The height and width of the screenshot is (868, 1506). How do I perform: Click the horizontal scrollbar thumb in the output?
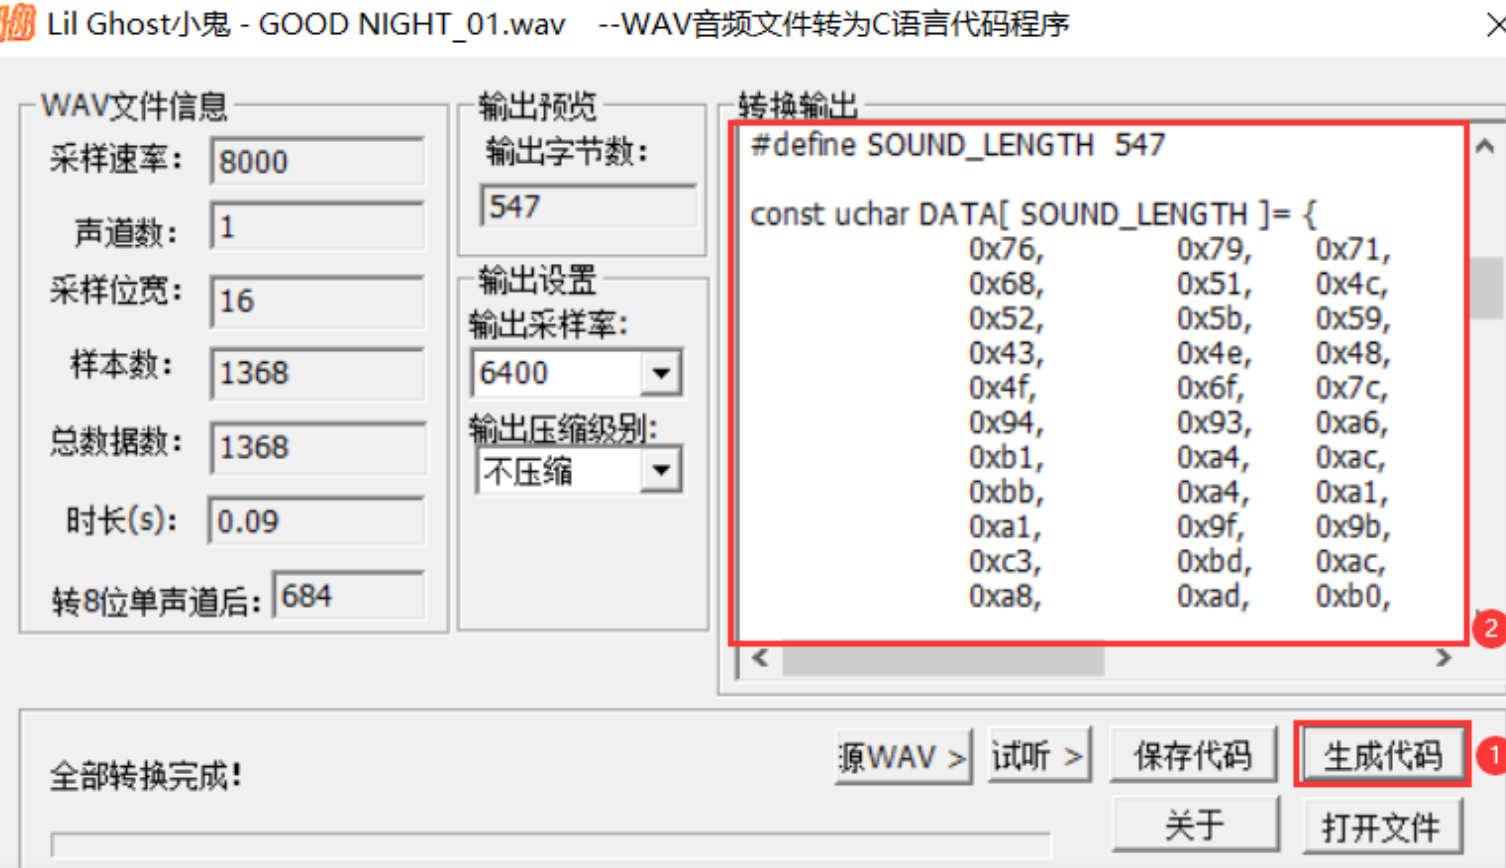[x=943, y=659]
